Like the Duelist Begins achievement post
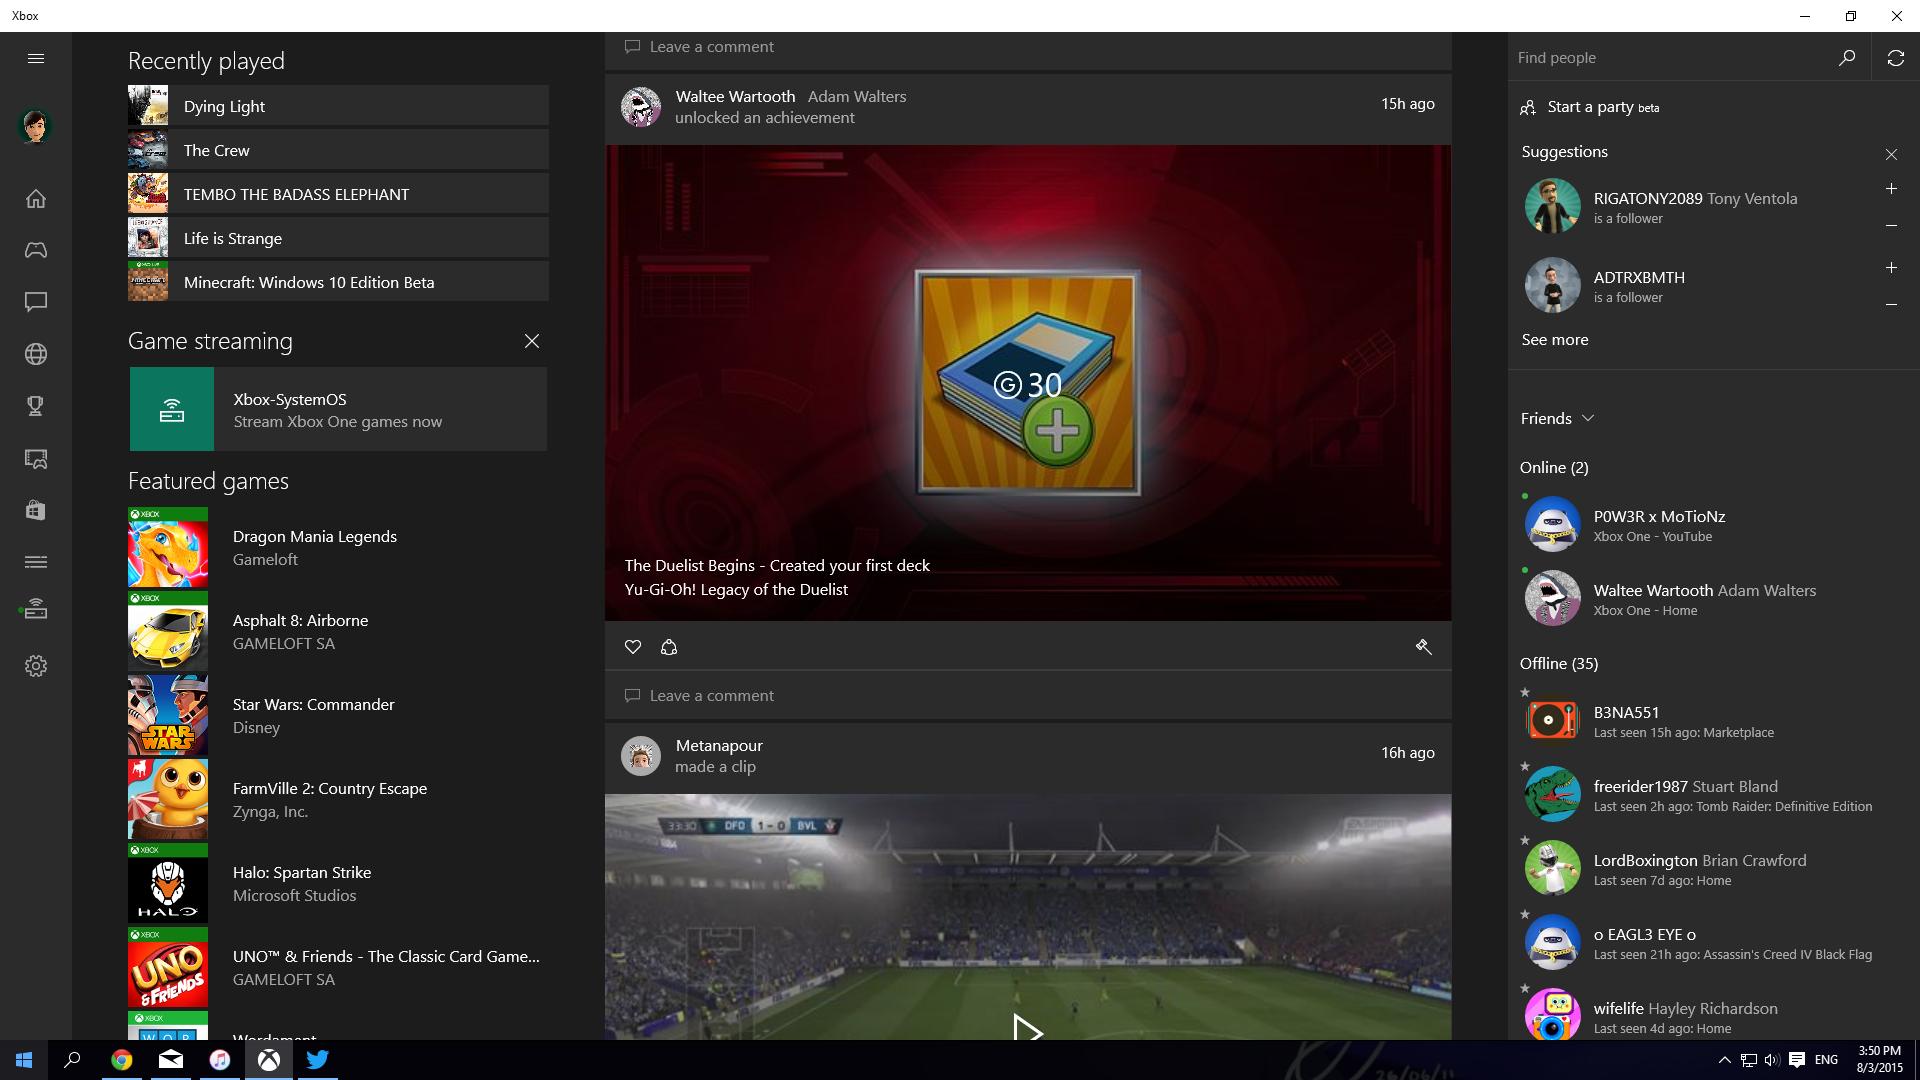Image resolution: width=1920 pixels, height=1080 pixels. pyautogui.click(x=633, y=647)
